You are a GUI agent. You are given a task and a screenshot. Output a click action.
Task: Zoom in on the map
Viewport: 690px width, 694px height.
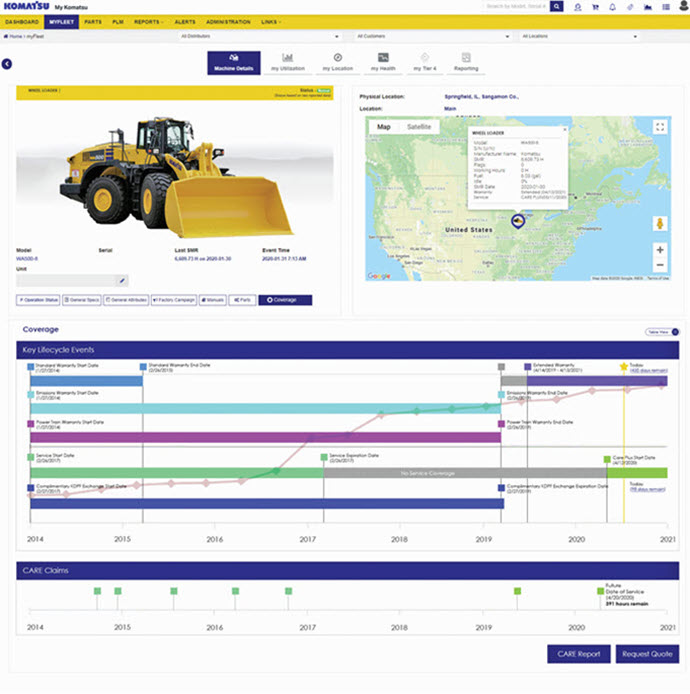point(659,249)
